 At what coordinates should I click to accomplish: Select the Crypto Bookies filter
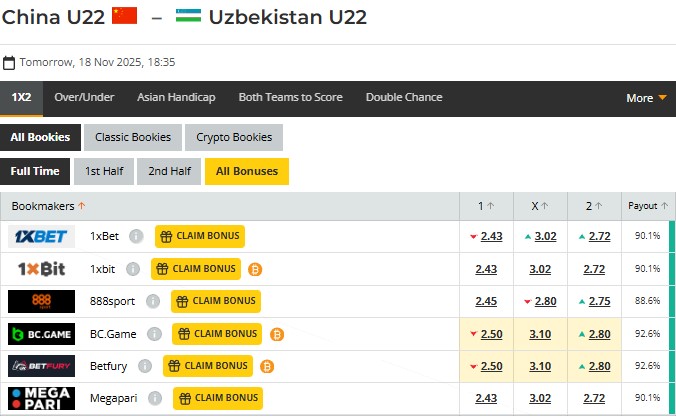tap(234, 137)
